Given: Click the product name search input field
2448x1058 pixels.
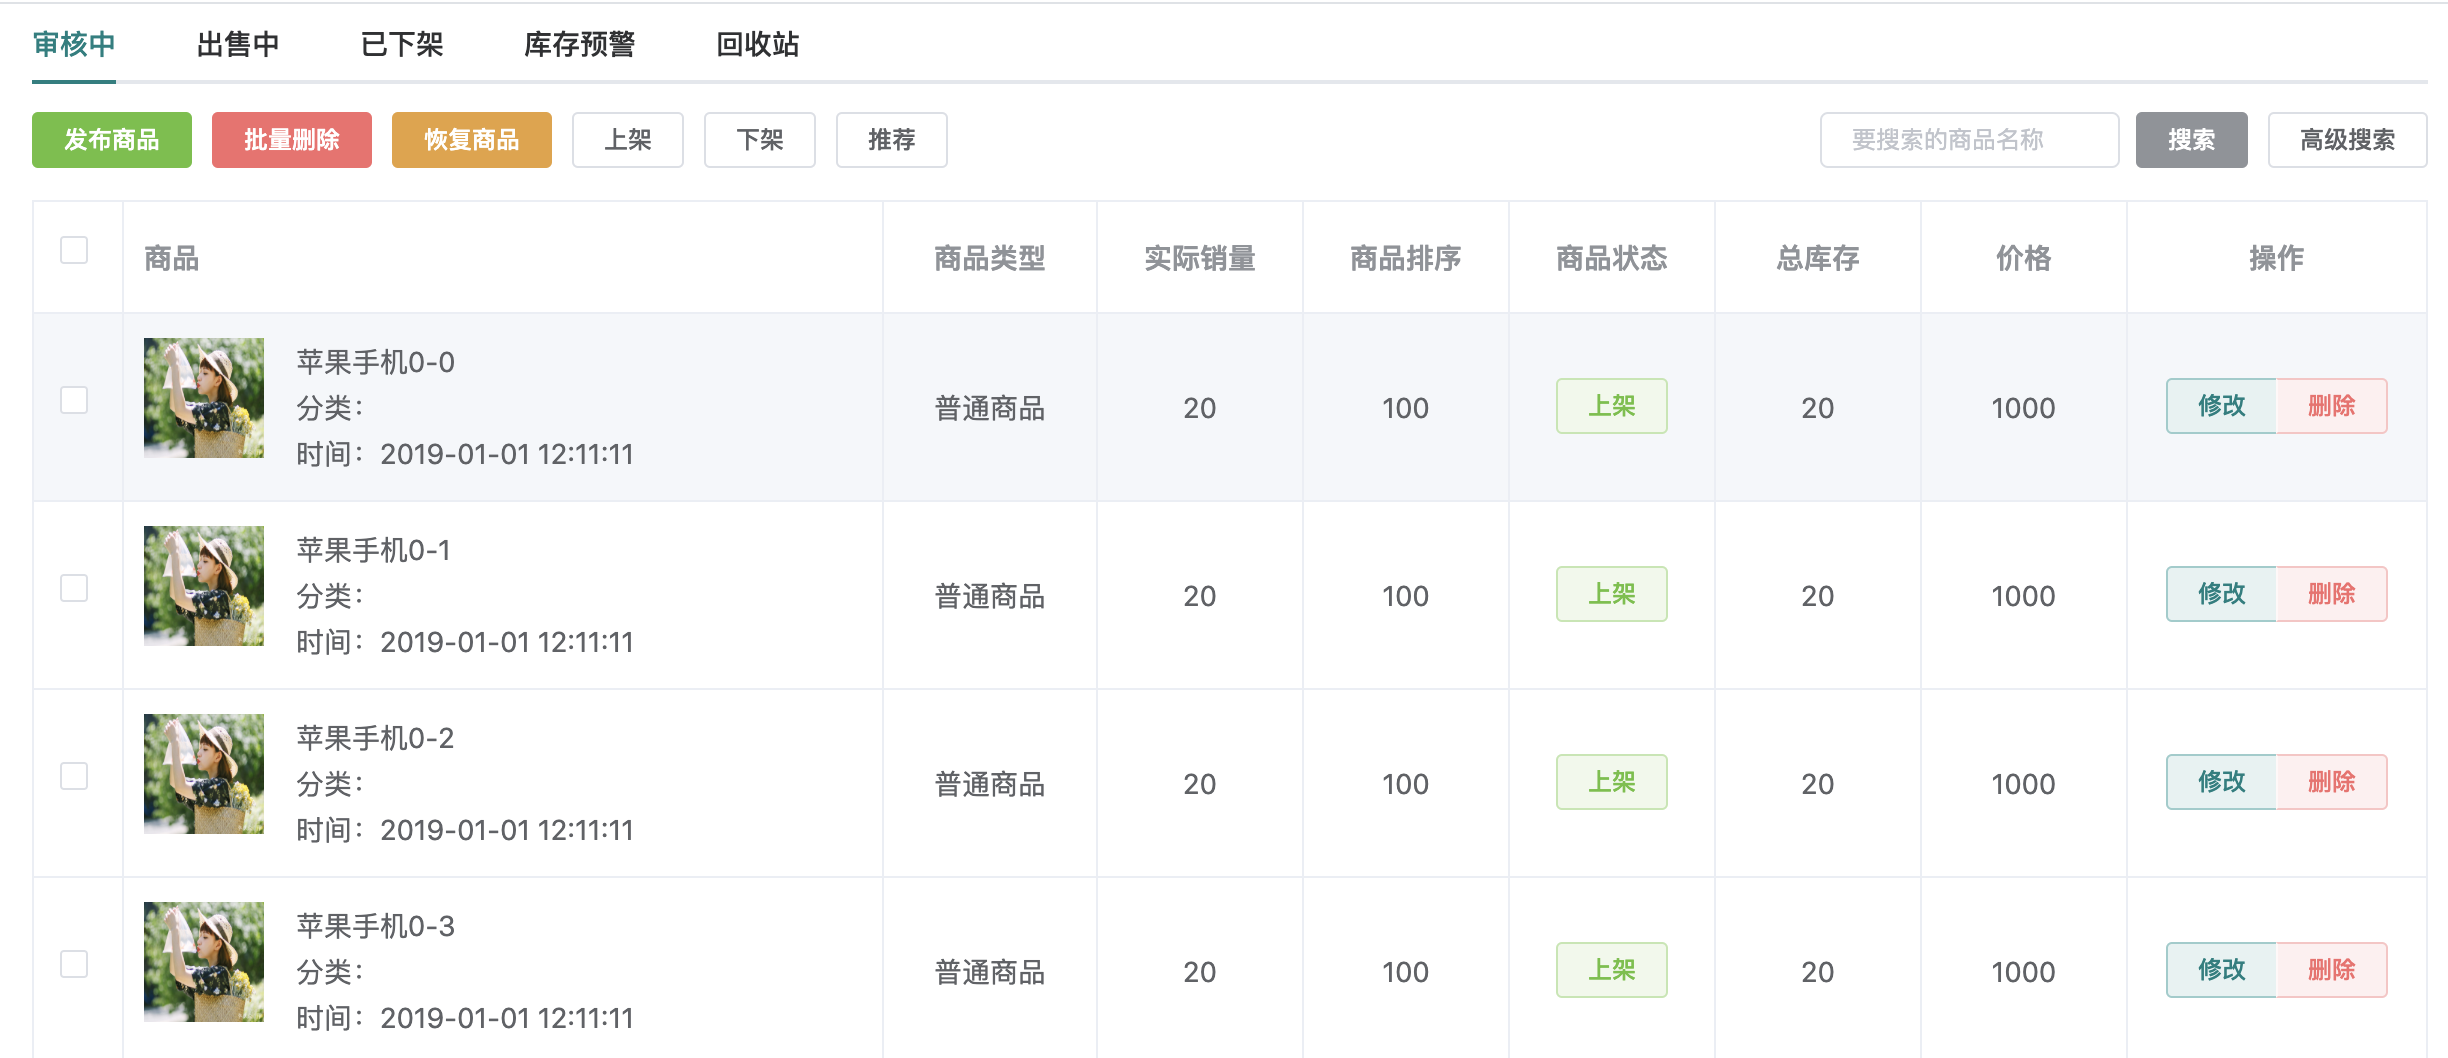Looking at the screenshot, I should click(1968, 140).
